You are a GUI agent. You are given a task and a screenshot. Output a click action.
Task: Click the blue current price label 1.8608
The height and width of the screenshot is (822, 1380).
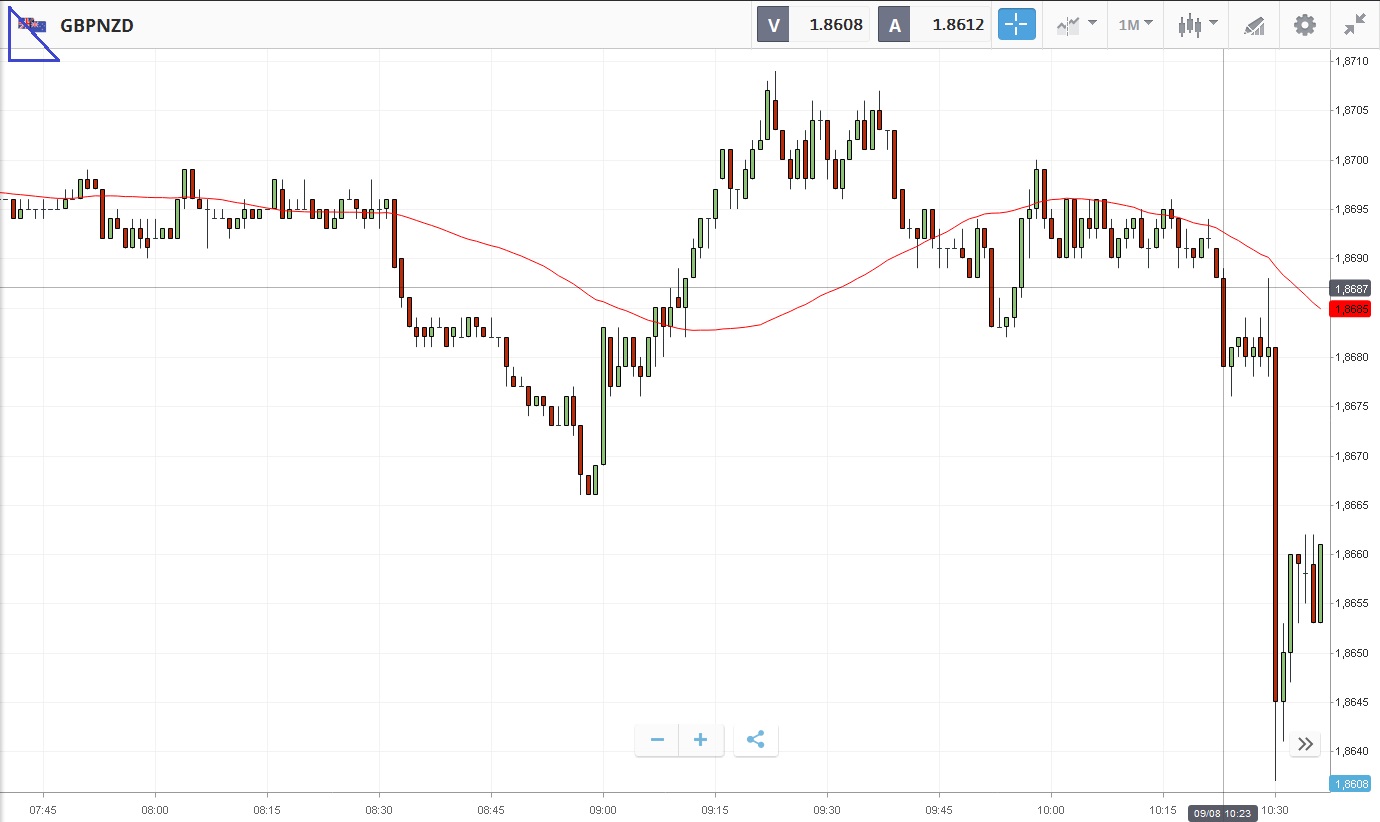pyautogui.click(x=1350, y=784)
